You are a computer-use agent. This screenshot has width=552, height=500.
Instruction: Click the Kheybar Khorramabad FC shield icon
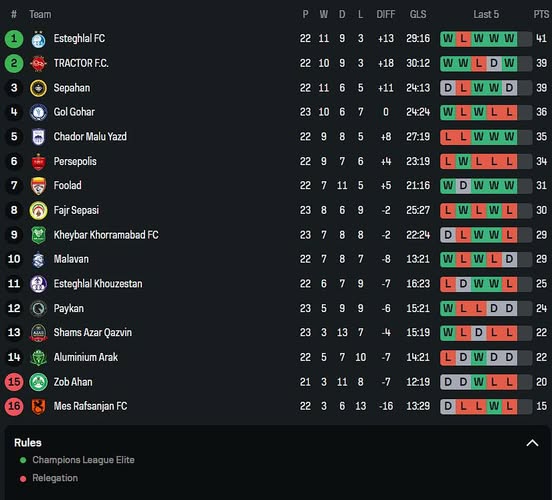tap(38, 235)
